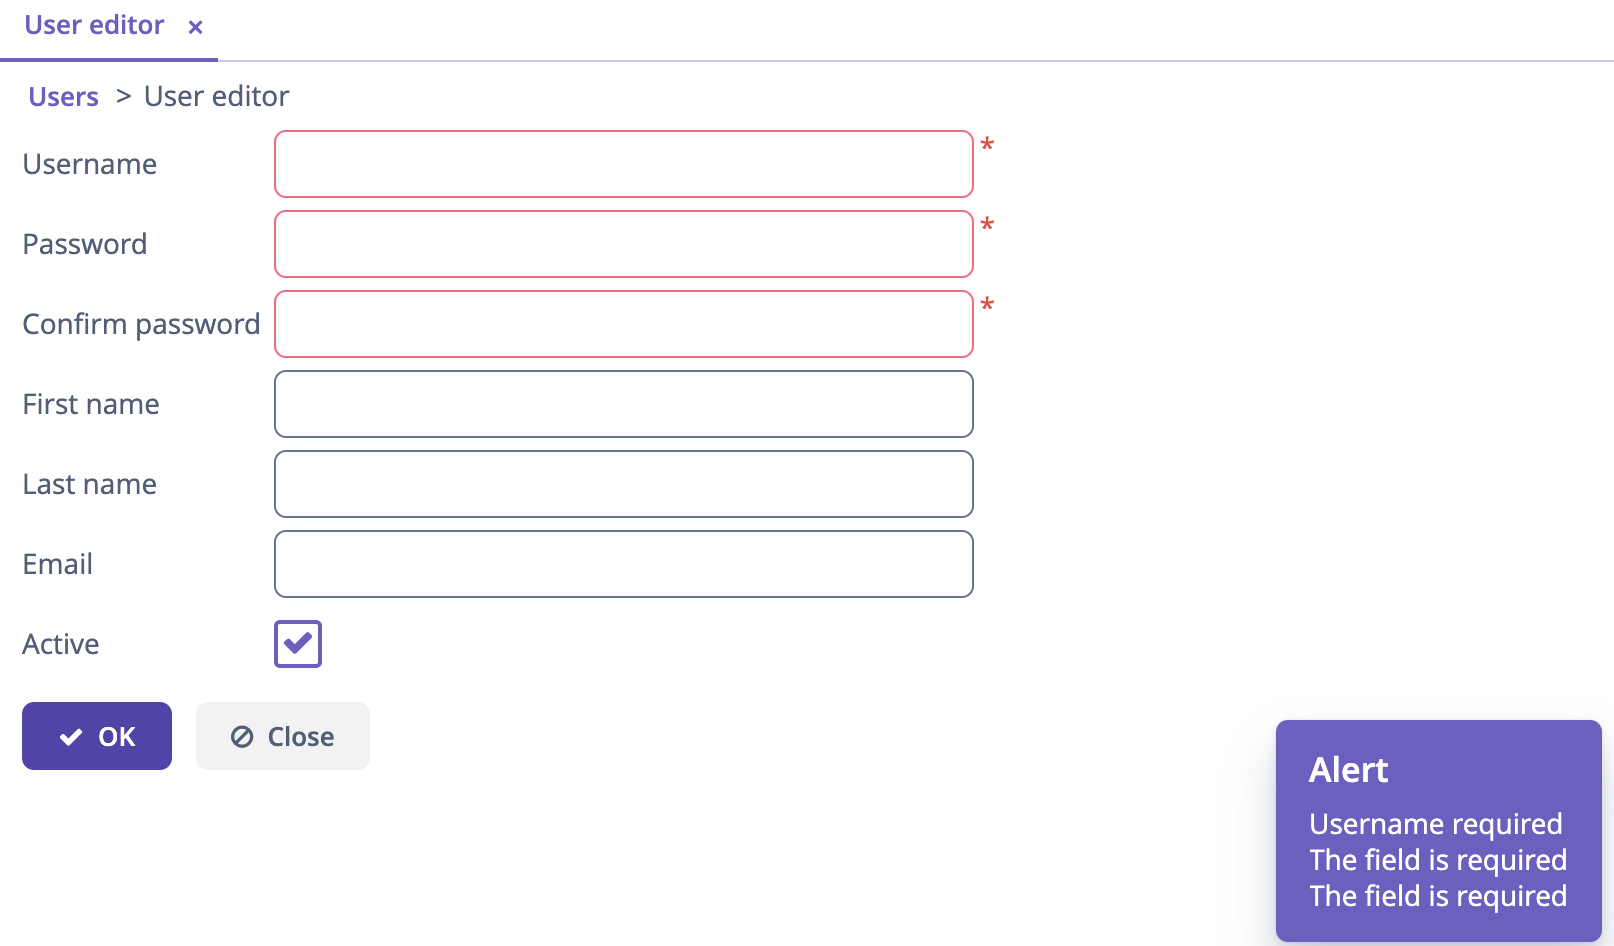Toggle the Active setting off
The image size is (1614, 946).
point(297,644)
